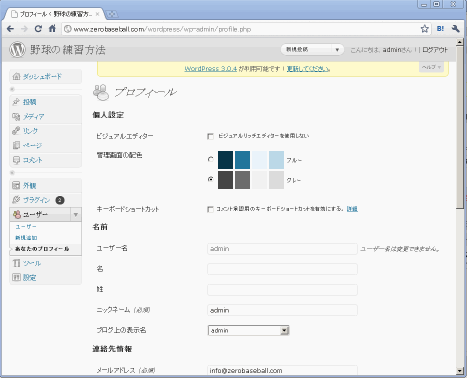Click the page scrollbar up arrow
This screenshot has height=378, width=467.
pyautogui.click(x=460, y=42)
